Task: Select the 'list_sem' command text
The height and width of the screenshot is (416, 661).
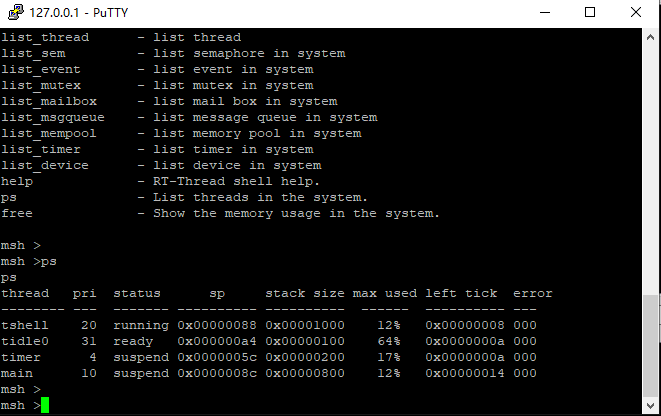Action: click(x=33, y=54)
